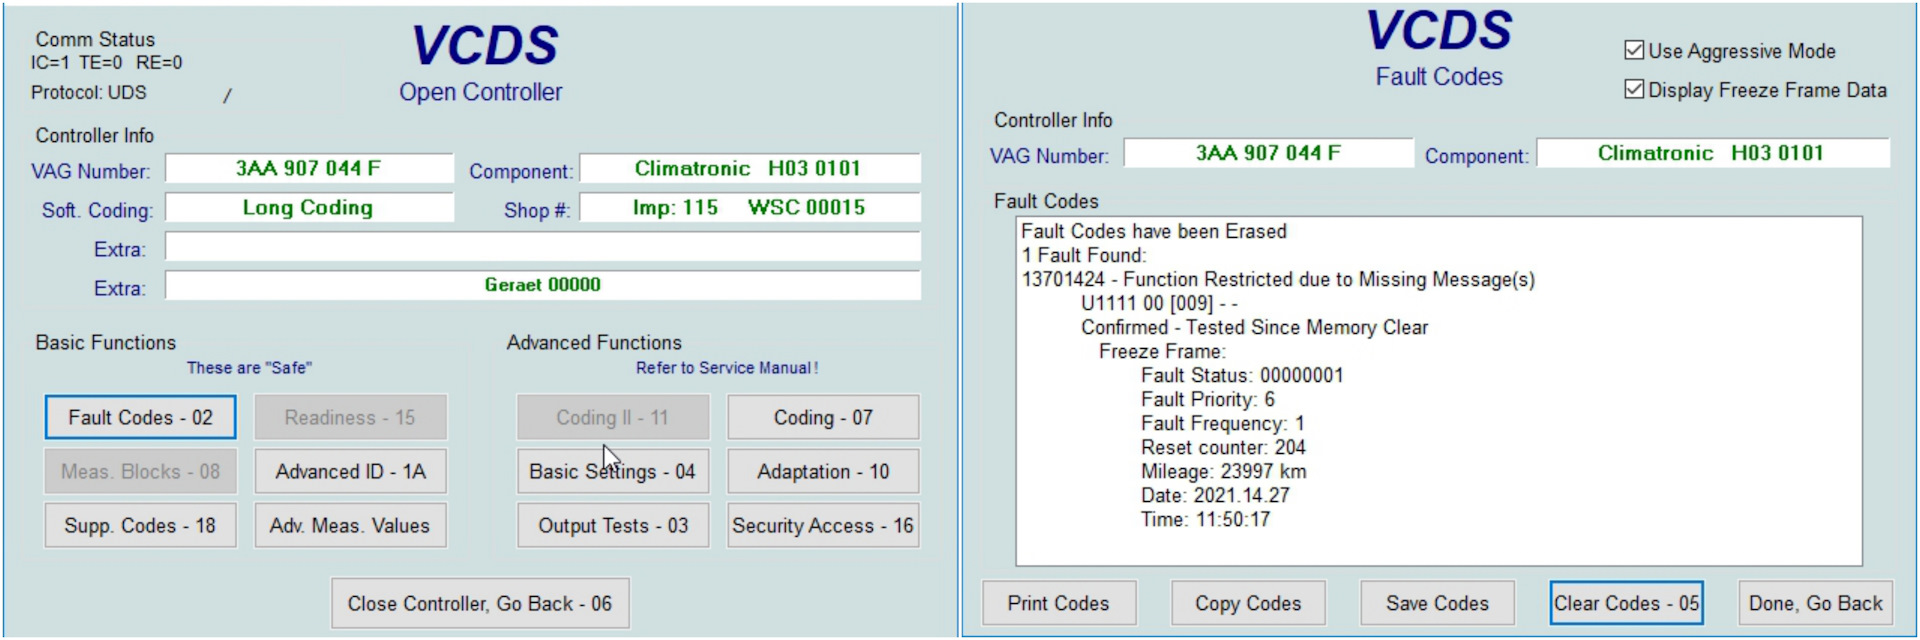Click the Soft. Coding field showing Long Coding

(309, 207)
